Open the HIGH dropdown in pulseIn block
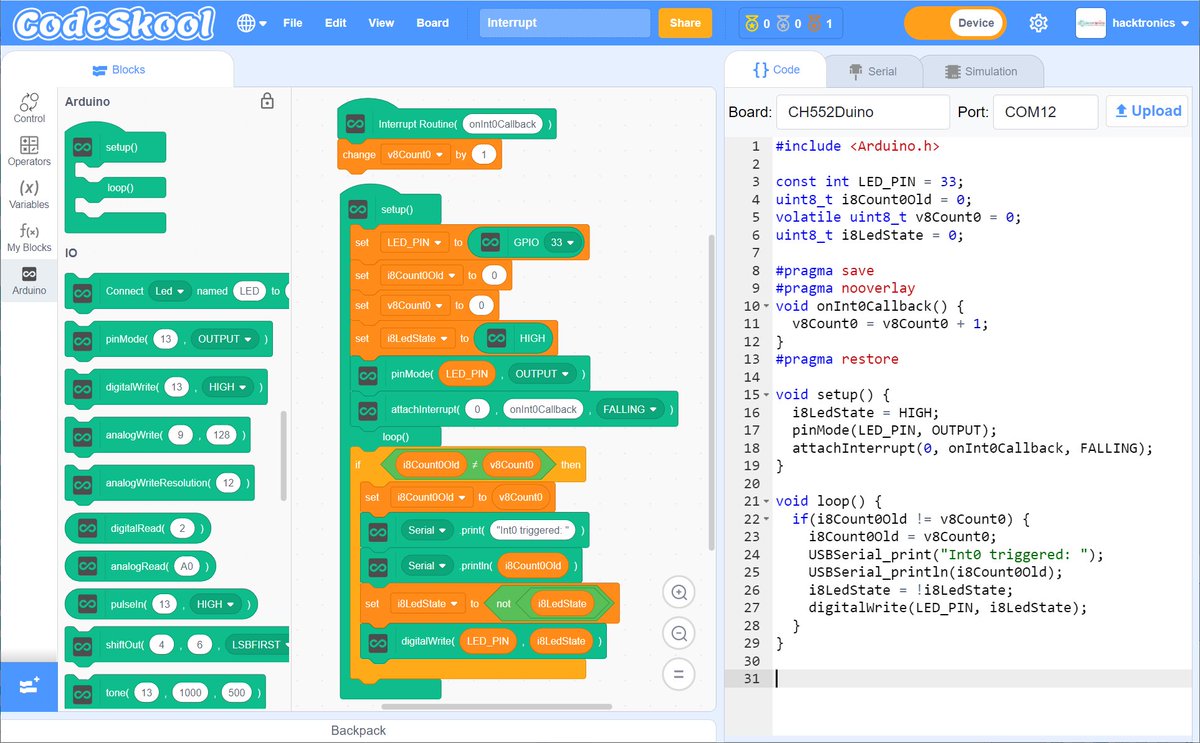 [x=217, y=604]
